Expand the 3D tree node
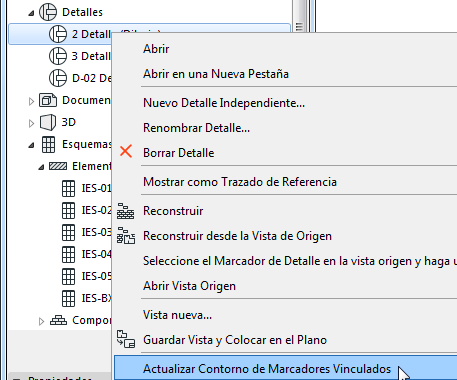The height and width of the screenshot is (380, 457). tap(31, 123)
